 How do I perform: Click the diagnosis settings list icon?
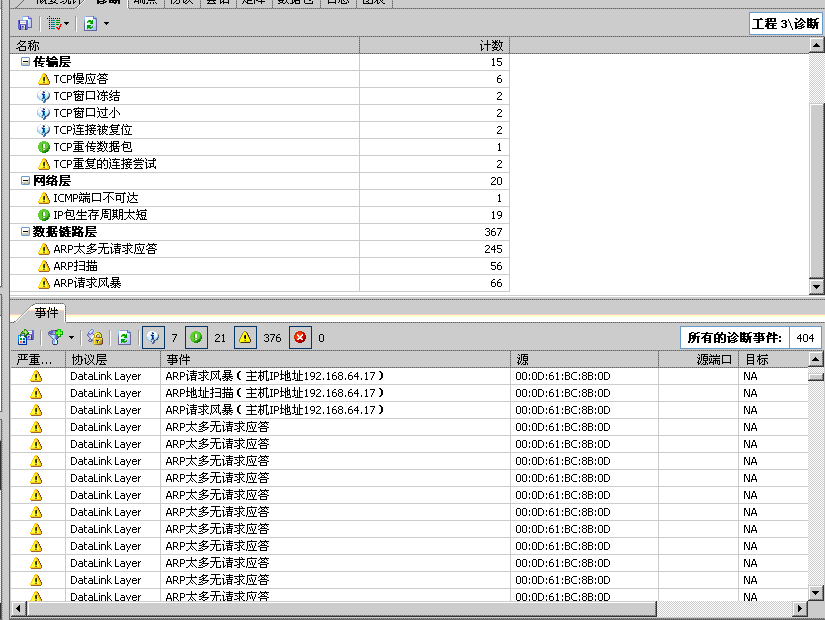coord(54,24)
